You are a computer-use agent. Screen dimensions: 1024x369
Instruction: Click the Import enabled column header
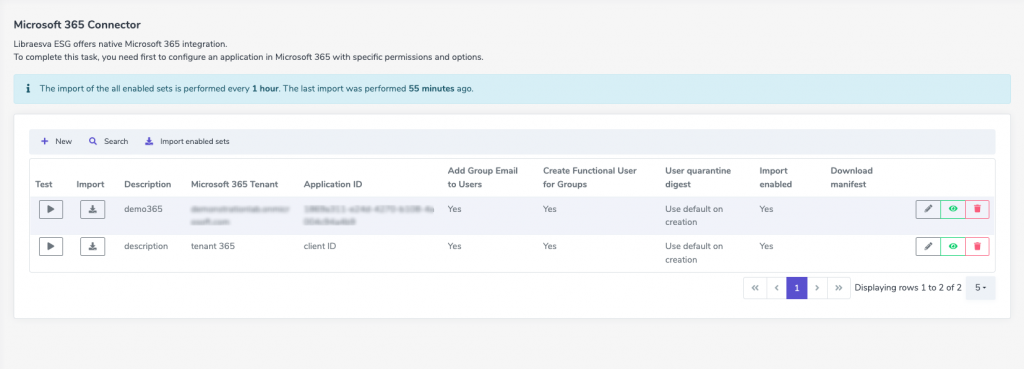tap(776, 178)
